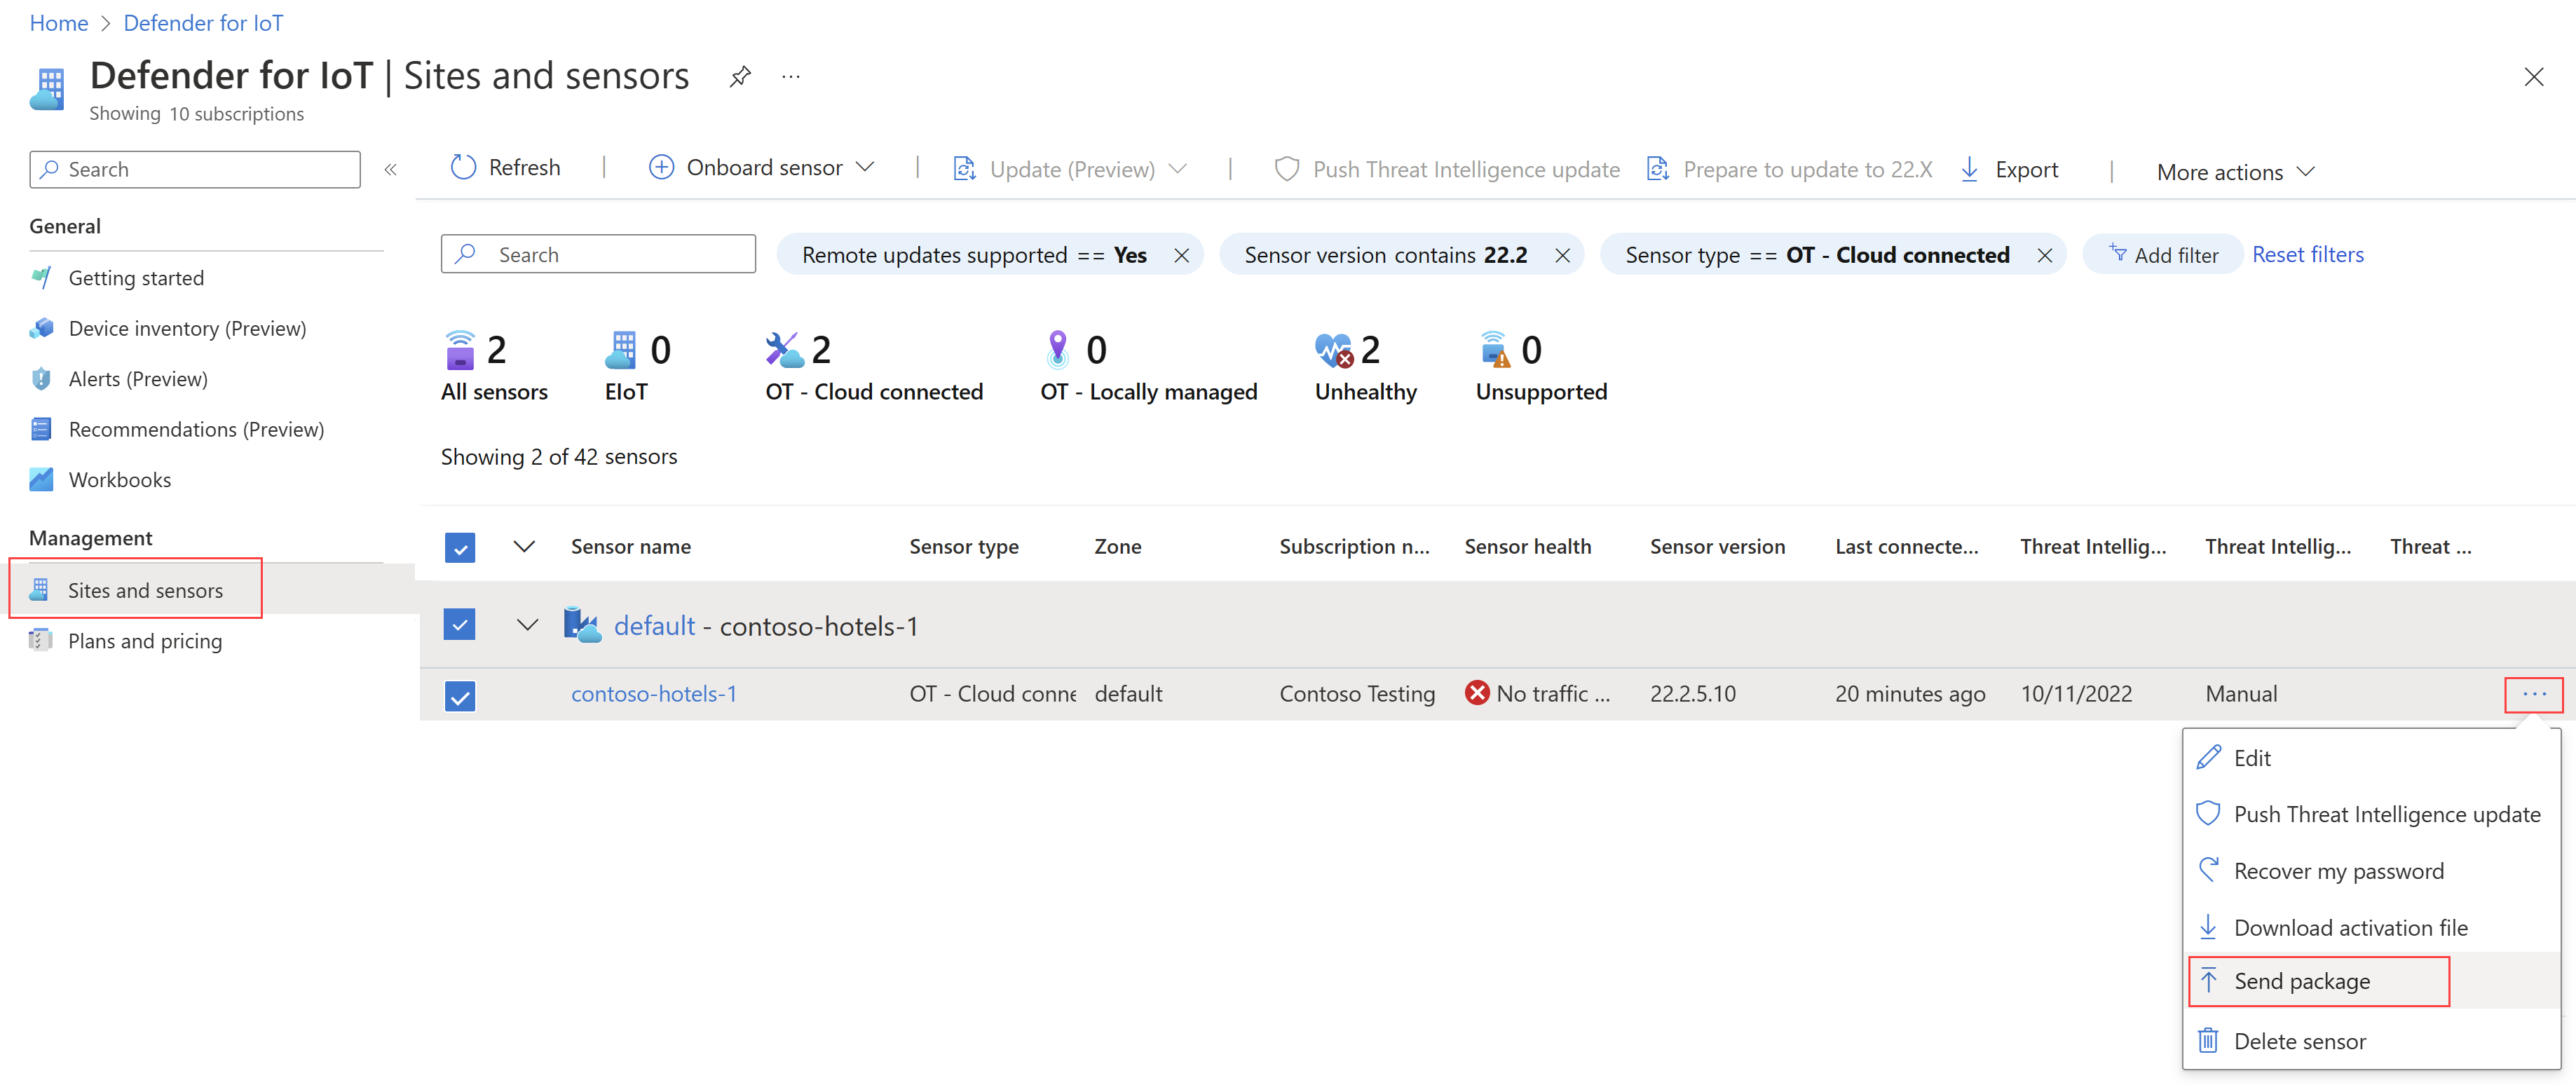Click the Onboard sensor plus icon
2576x1085 pixels.
[661, 167]
